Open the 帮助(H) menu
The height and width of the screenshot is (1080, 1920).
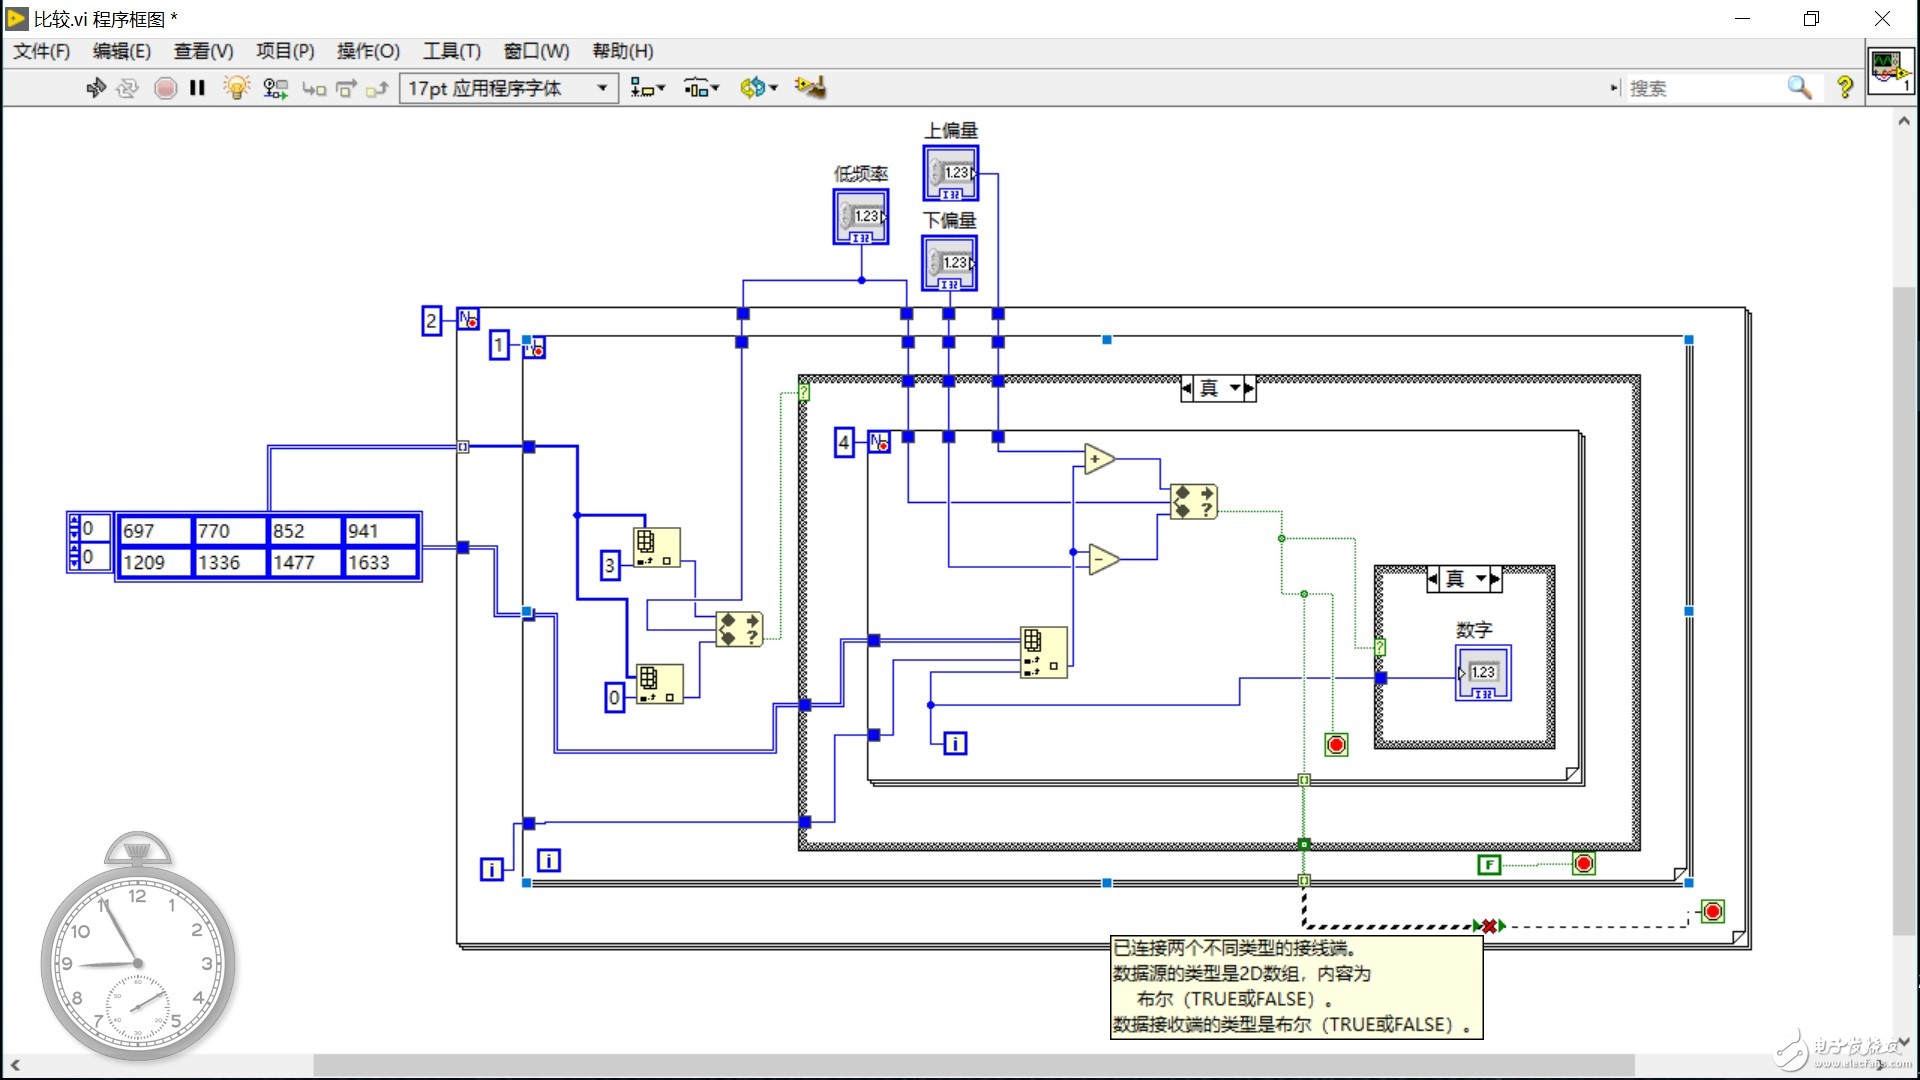(622, 51)
